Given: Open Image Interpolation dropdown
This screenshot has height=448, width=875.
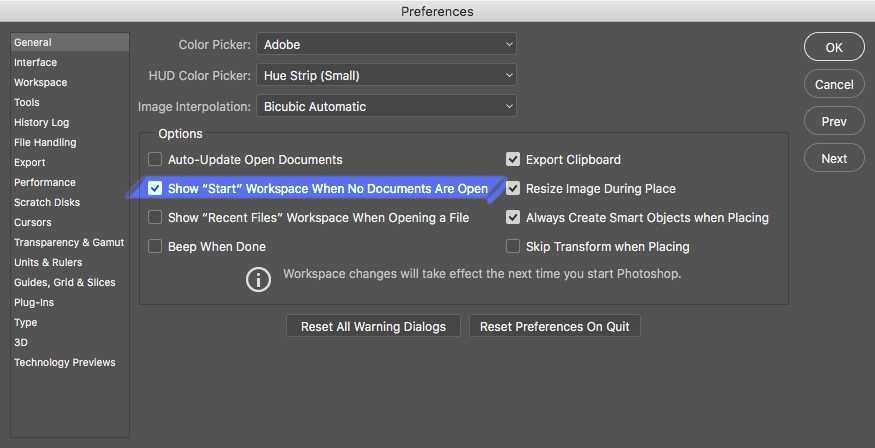Looking at the screenshot, I should pyautogui.click(x=386, y=106).
